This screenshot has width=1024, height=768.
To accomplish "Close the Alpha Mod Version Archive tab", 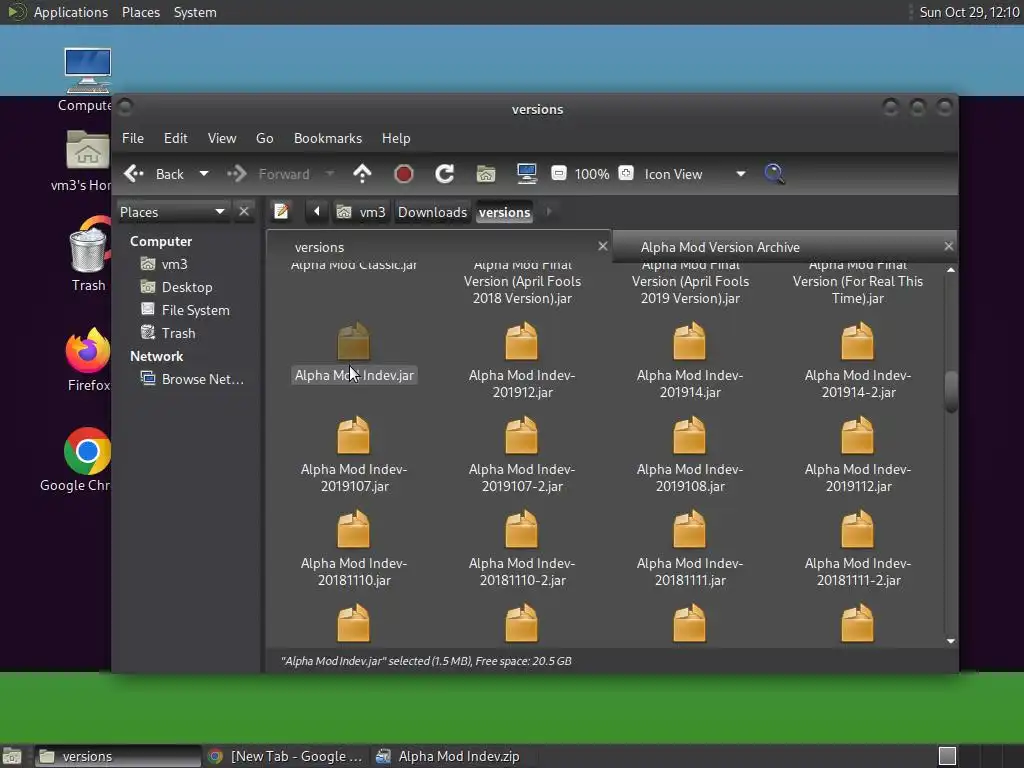I will pos(948,246).
